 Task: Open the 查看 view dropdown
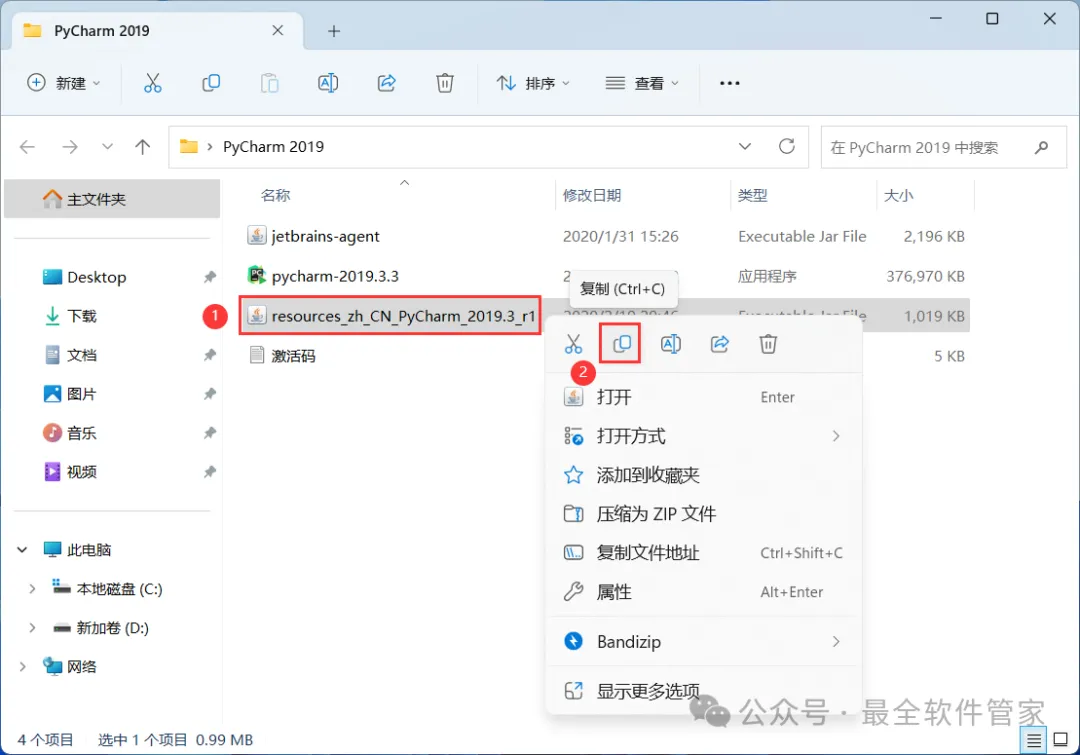(x=642, y=83)
